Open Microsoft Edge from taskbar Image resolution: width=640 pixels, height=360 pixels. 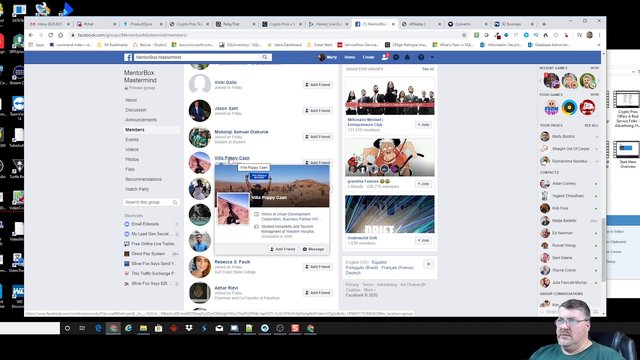click(98, 328)
